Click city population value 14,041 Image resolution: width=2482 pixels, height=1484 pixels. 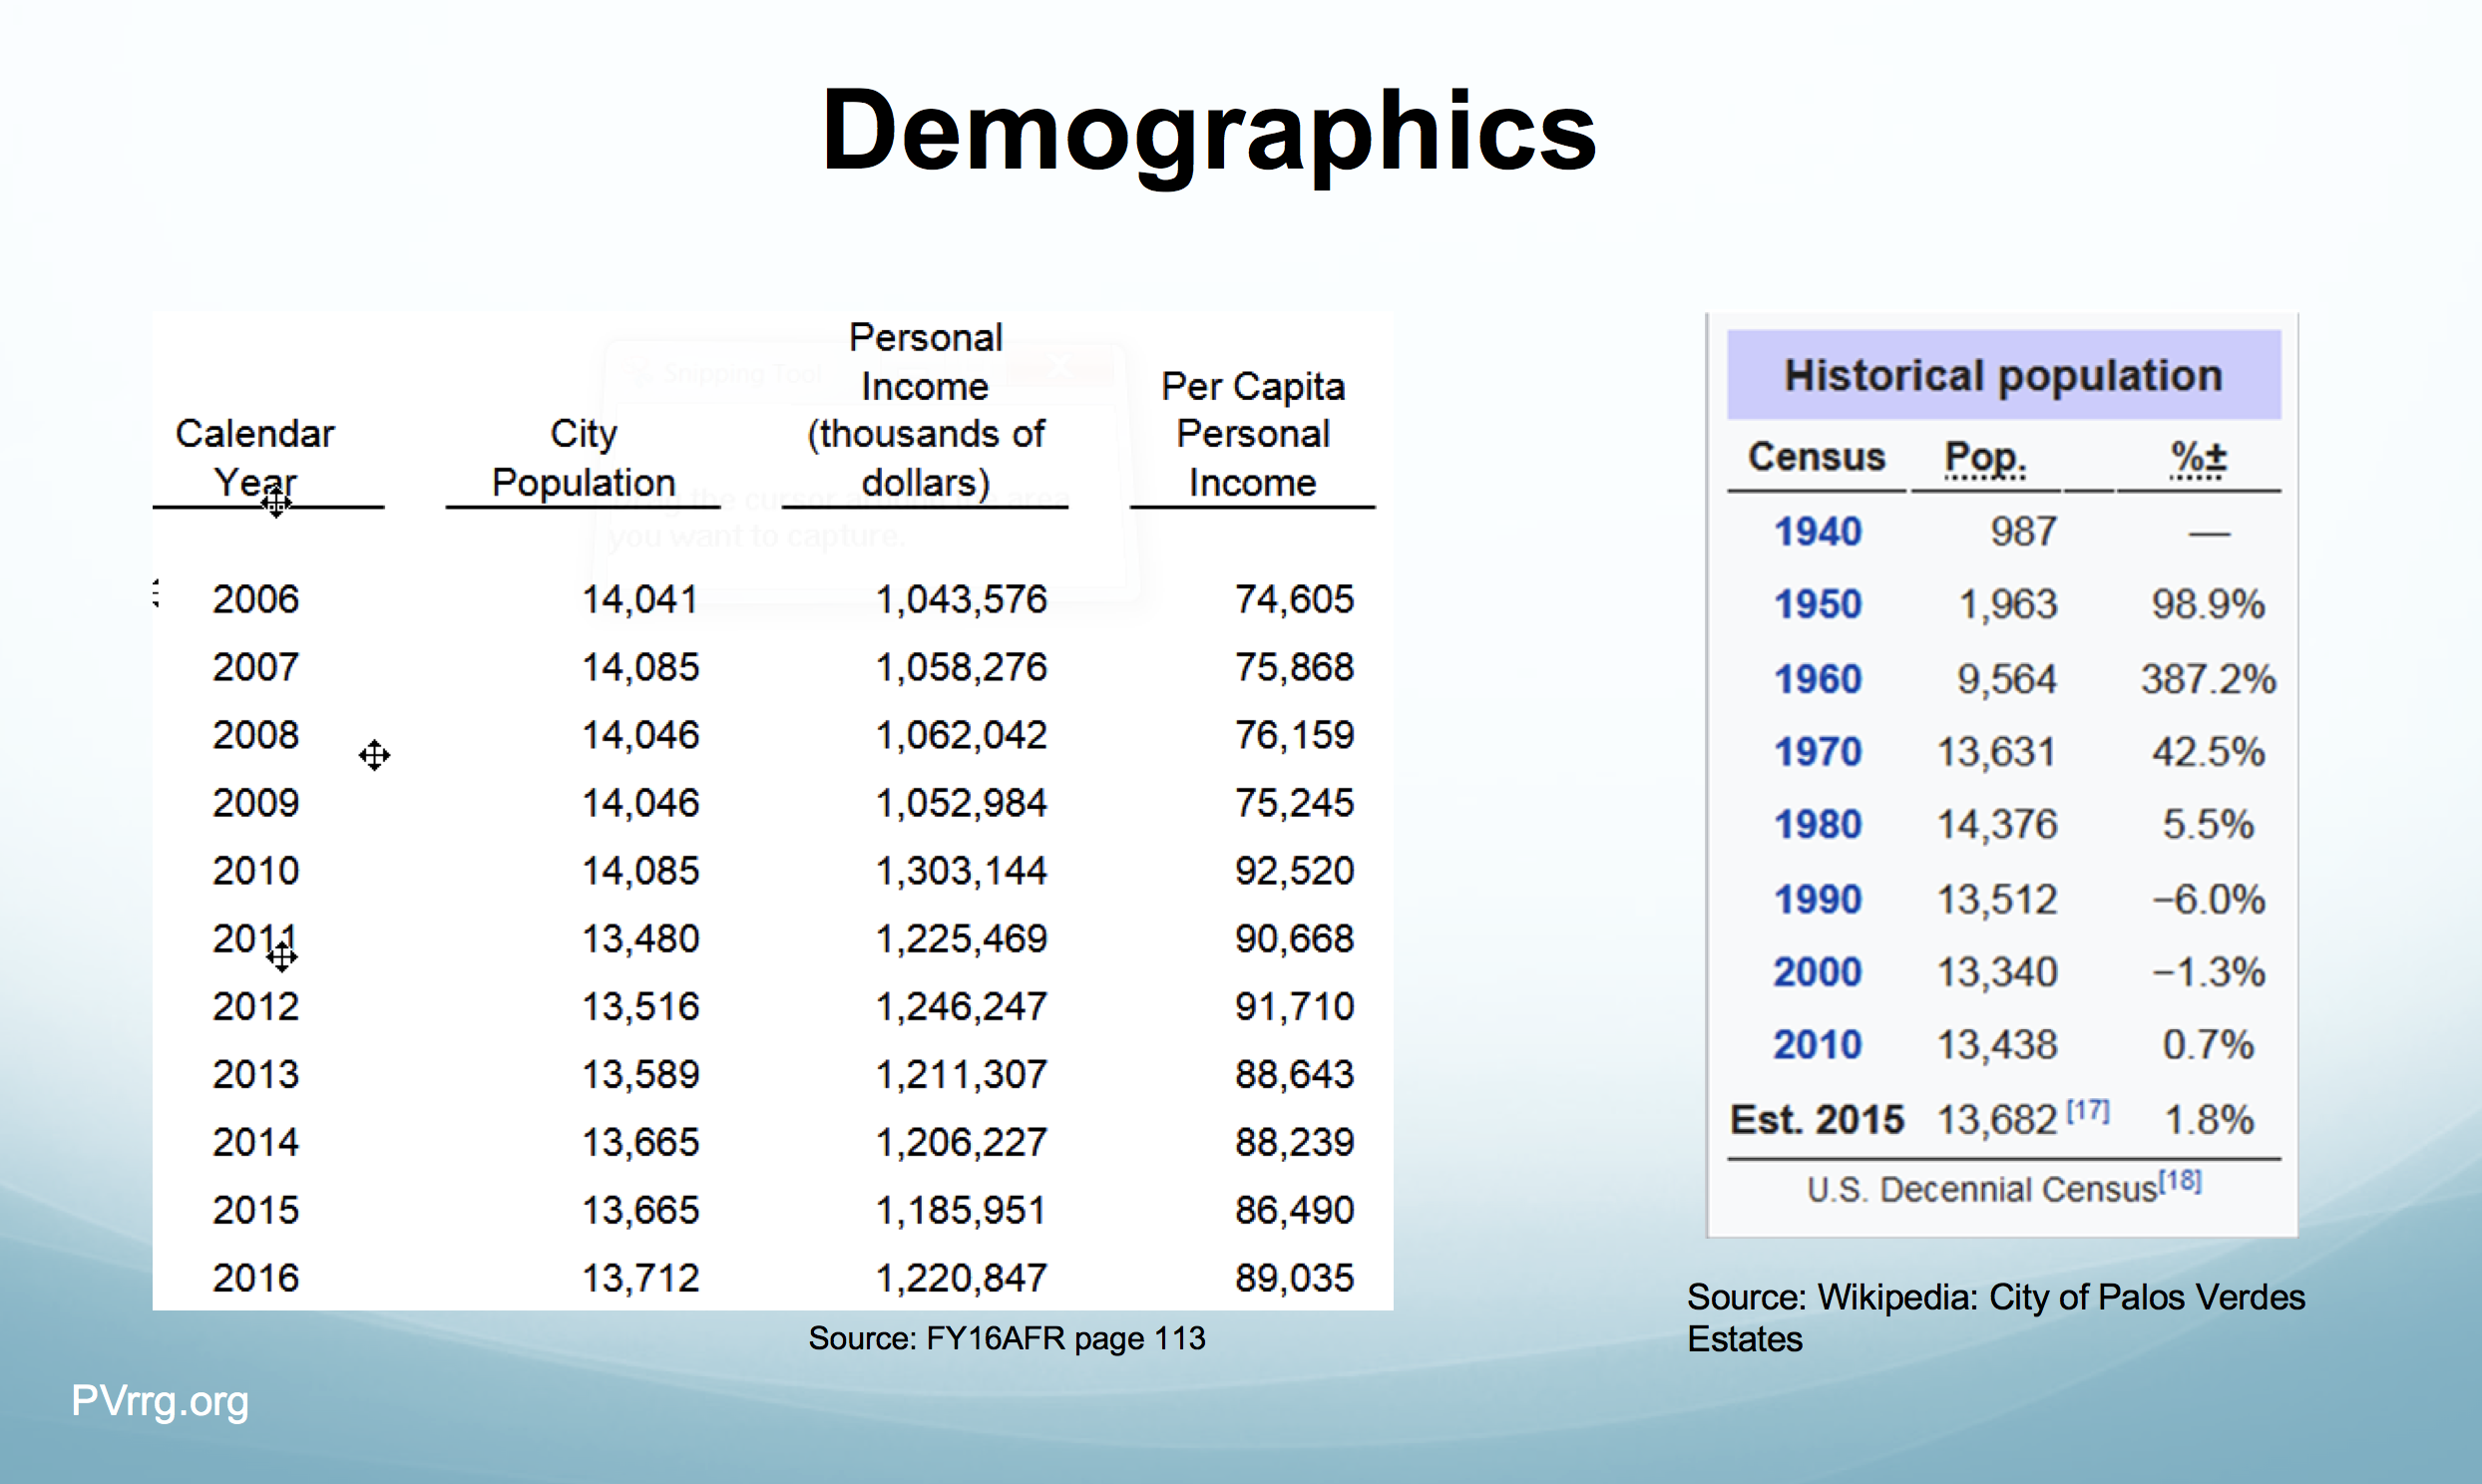(x=640, y=599)
